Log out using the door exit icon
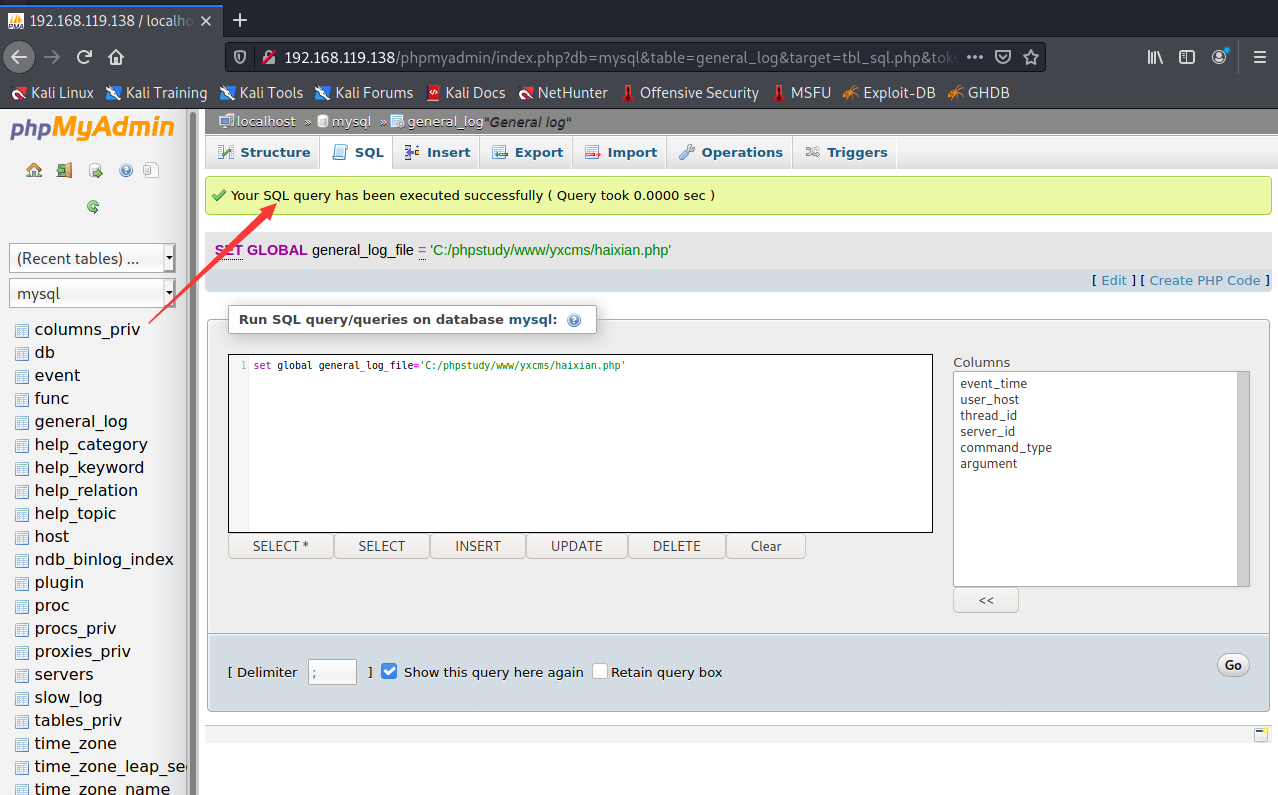 64,170
